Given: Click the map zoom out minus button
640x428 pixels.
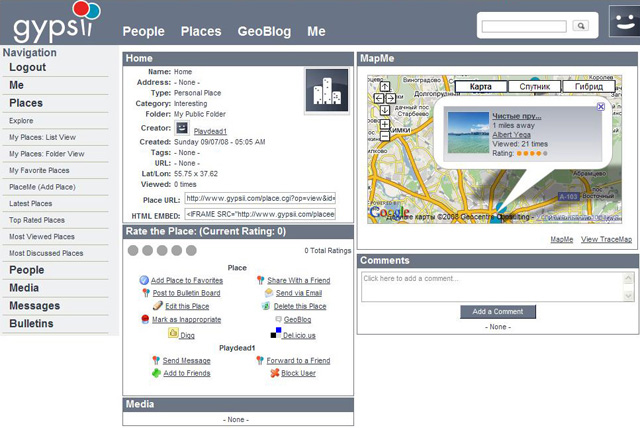Looking at the screenshot, I should pos(385,138).
